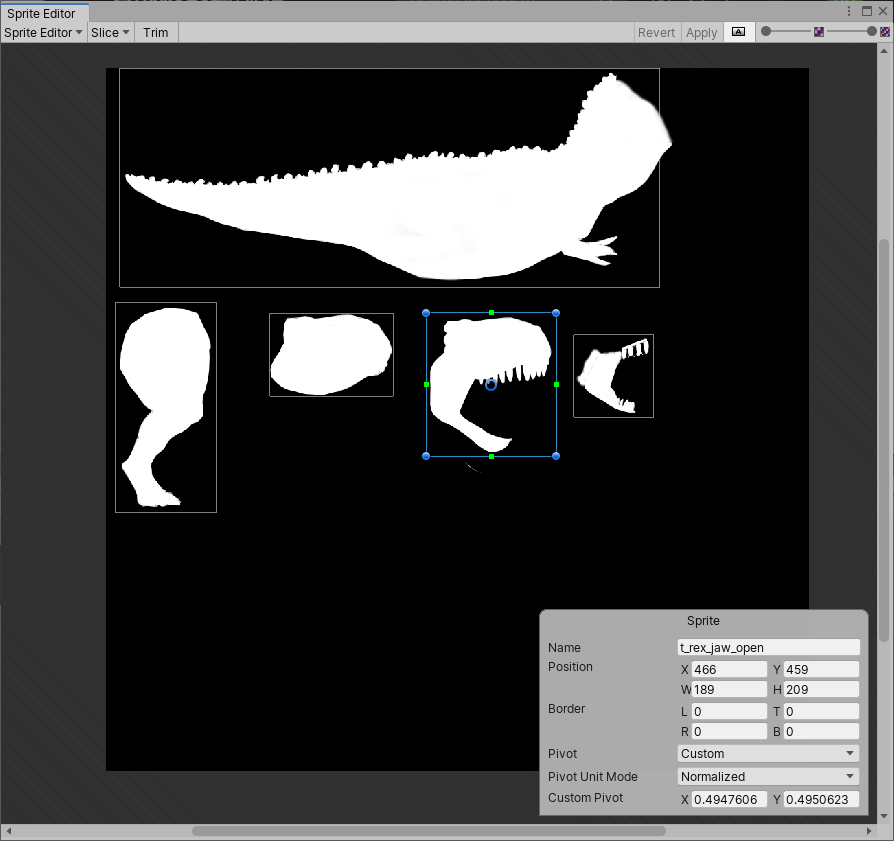Open the Slice dropdown menu

(110, 32)
